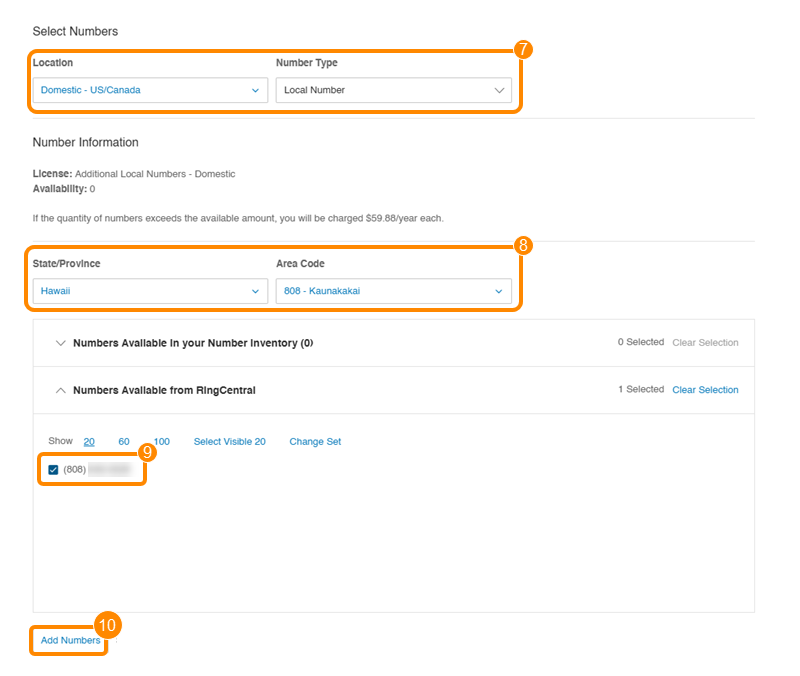Click Select Visible 20 link
This screenshot has width=800, height=676.
tap(229, 441)
